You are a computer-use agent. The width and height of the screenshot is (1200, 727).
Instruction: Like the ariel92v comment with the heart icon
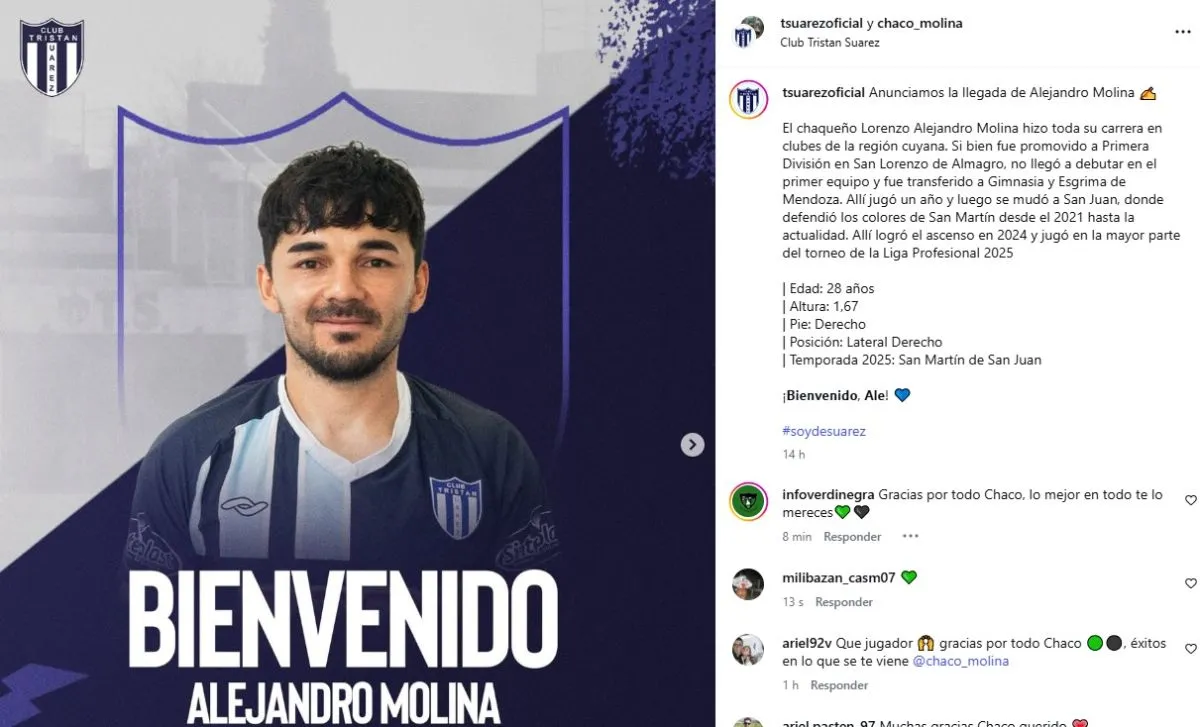[x=1190, y=649]
